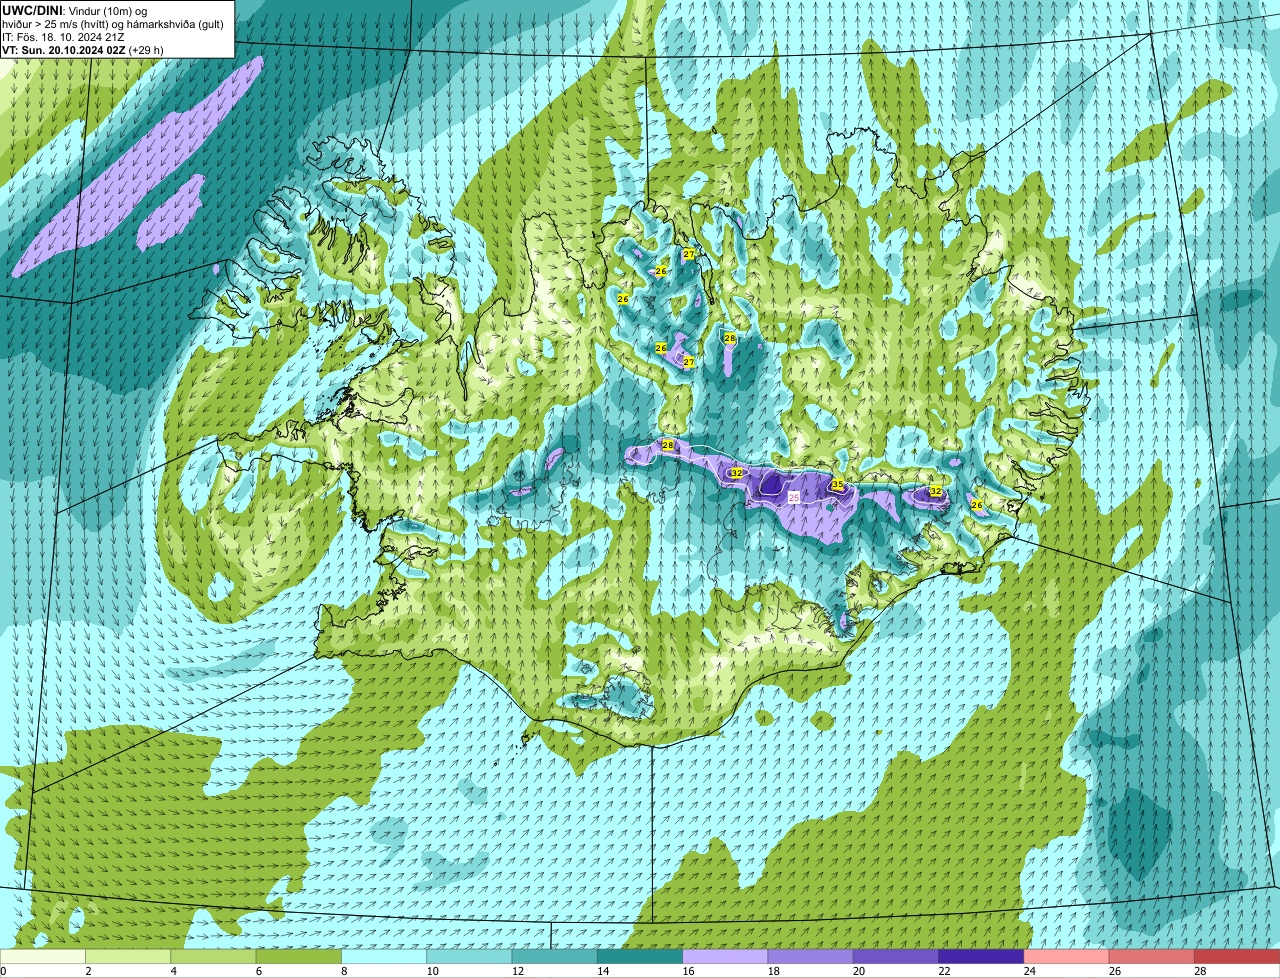1280x978 pixels.
Task: Click the scale value 4
Action: coord(174,971)
